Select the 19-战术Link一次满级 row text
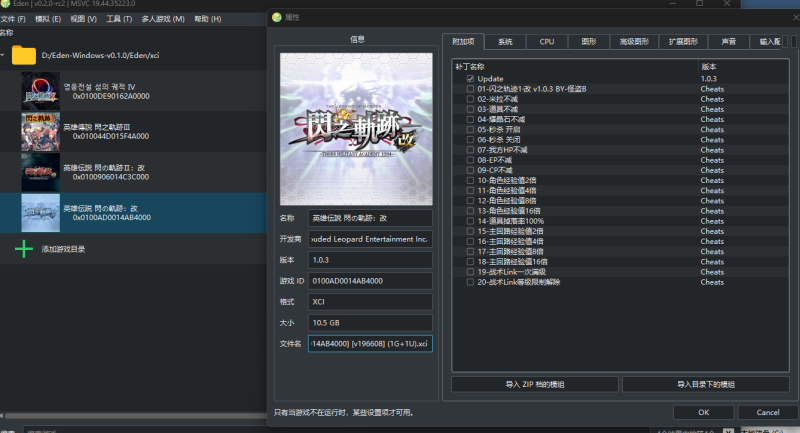Viewport: 800px width, 433px height. click(512, 272)
